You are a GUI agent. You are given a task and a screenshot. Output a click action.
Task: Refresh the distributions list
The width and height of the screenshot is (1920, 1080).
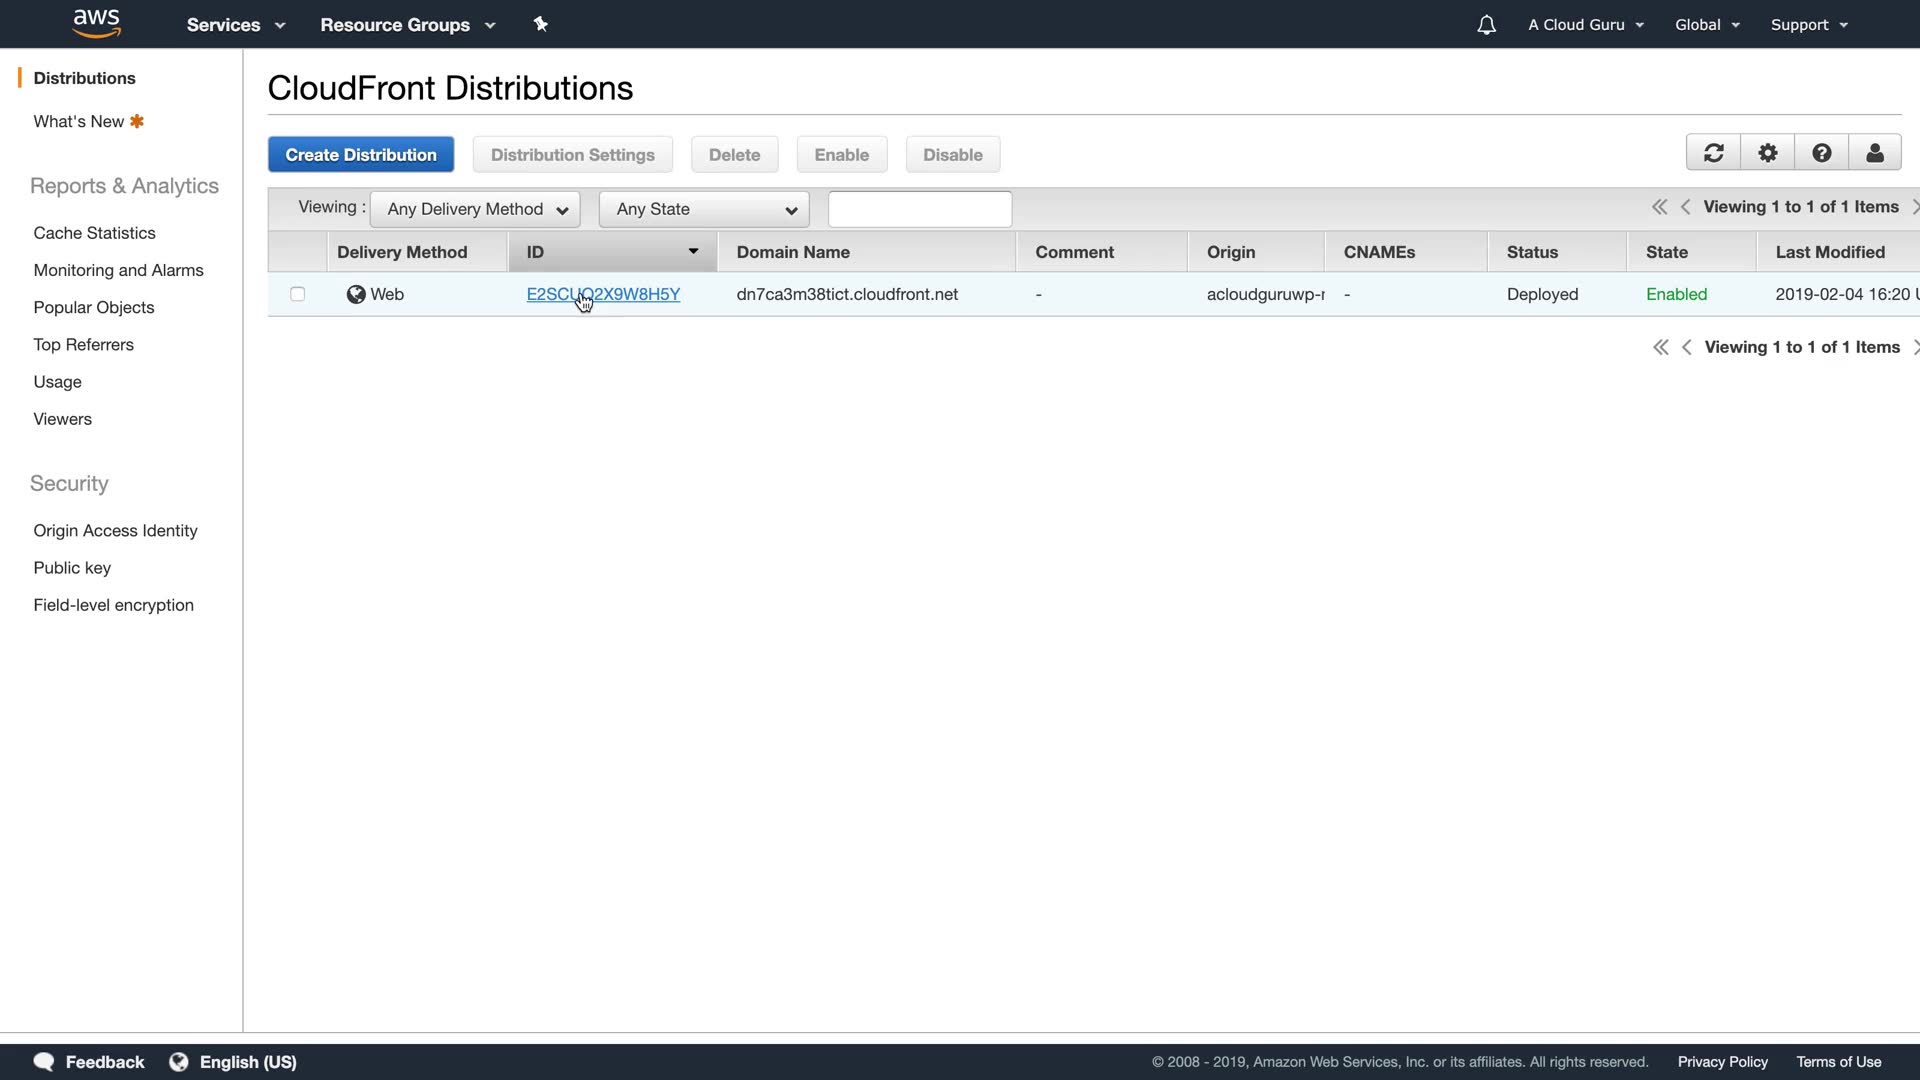1713,153
